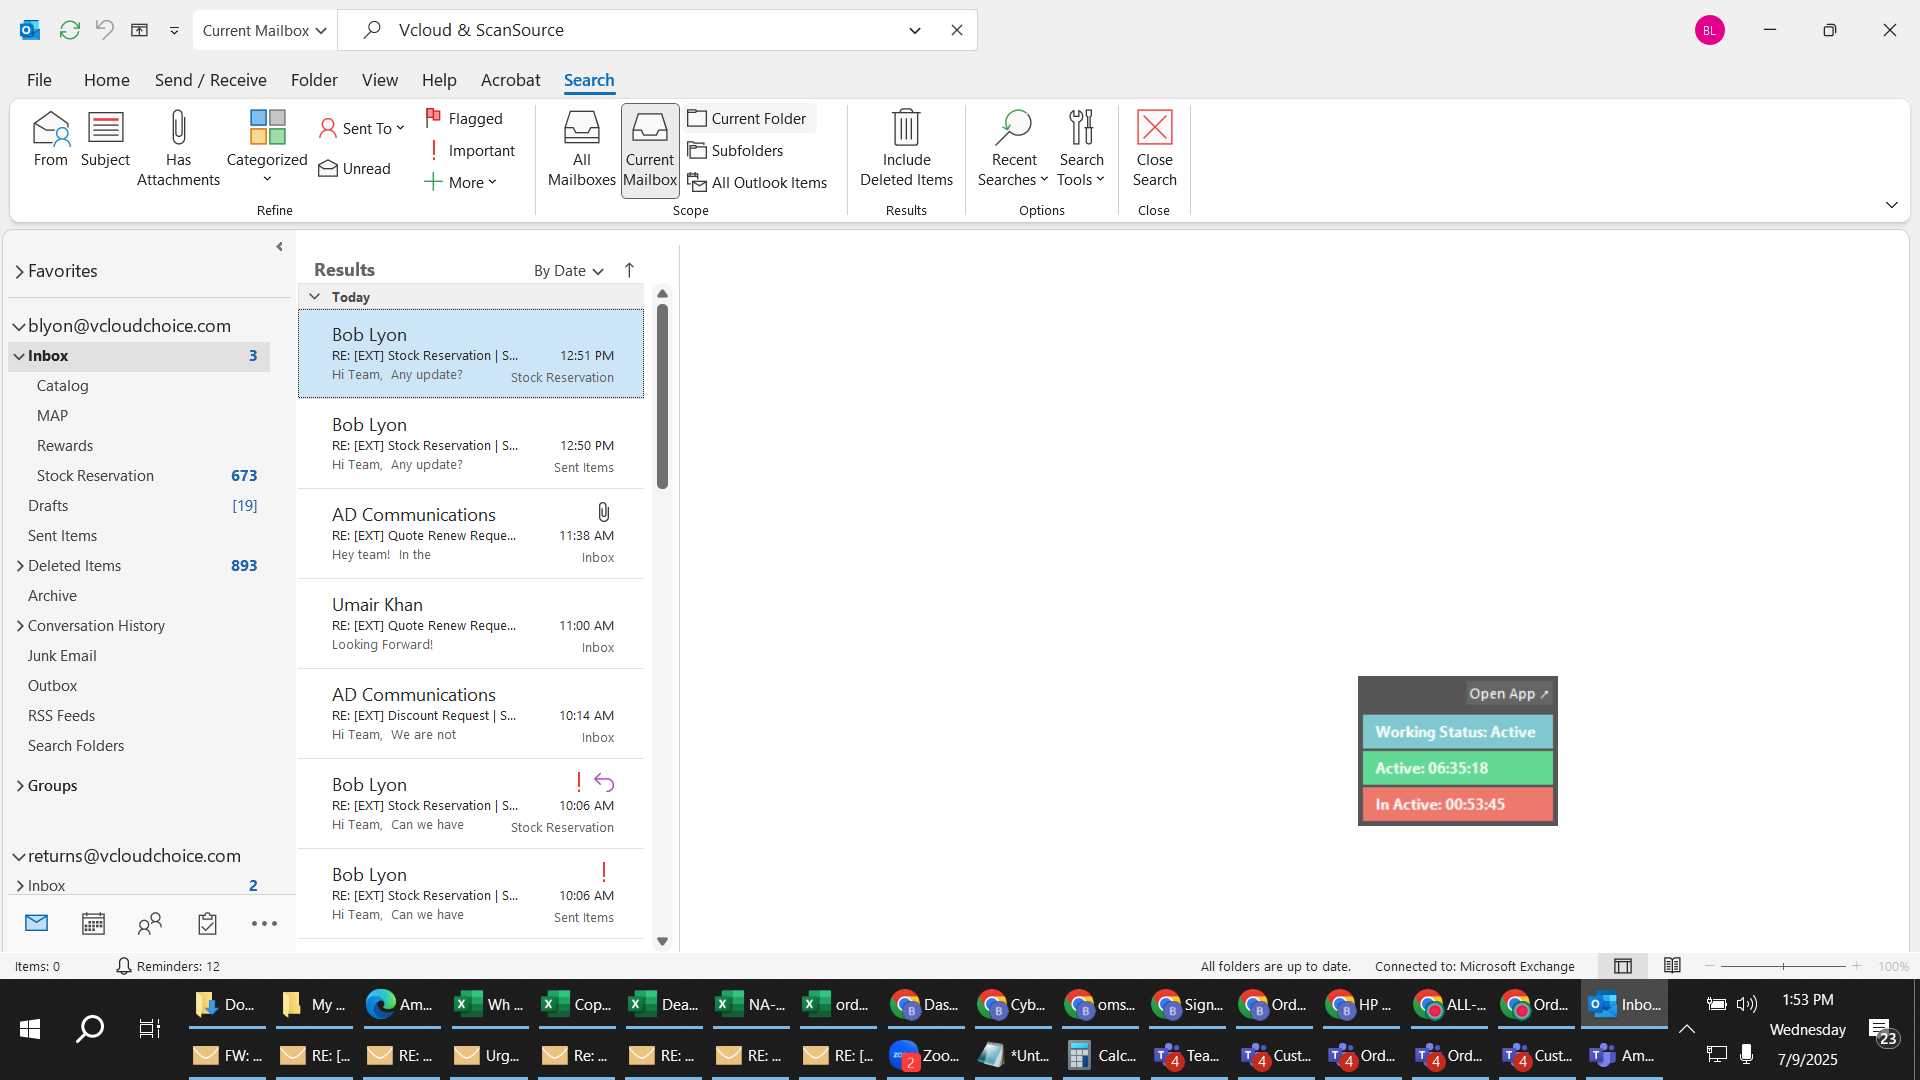The width and height of the screenshot is (1920, 1080).
Task: Show more navigation options ellipsis
Action: point(264,923)
